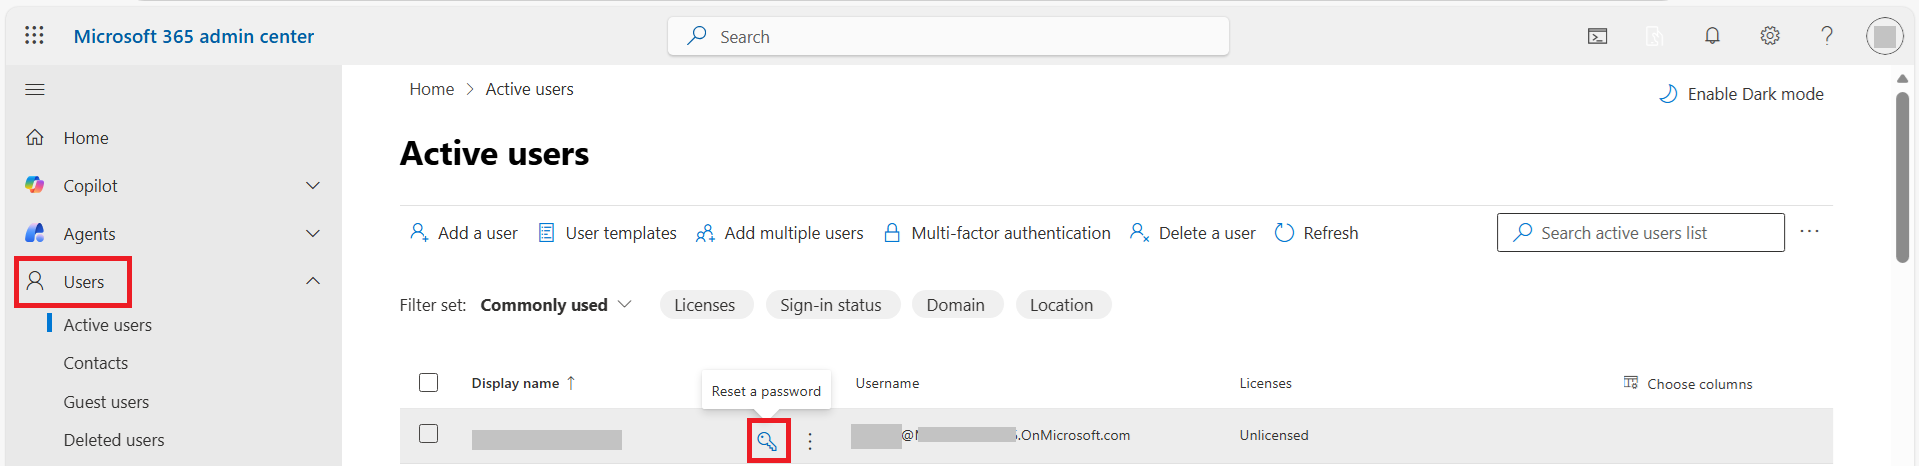Open the Domain filter

[956, 305]
